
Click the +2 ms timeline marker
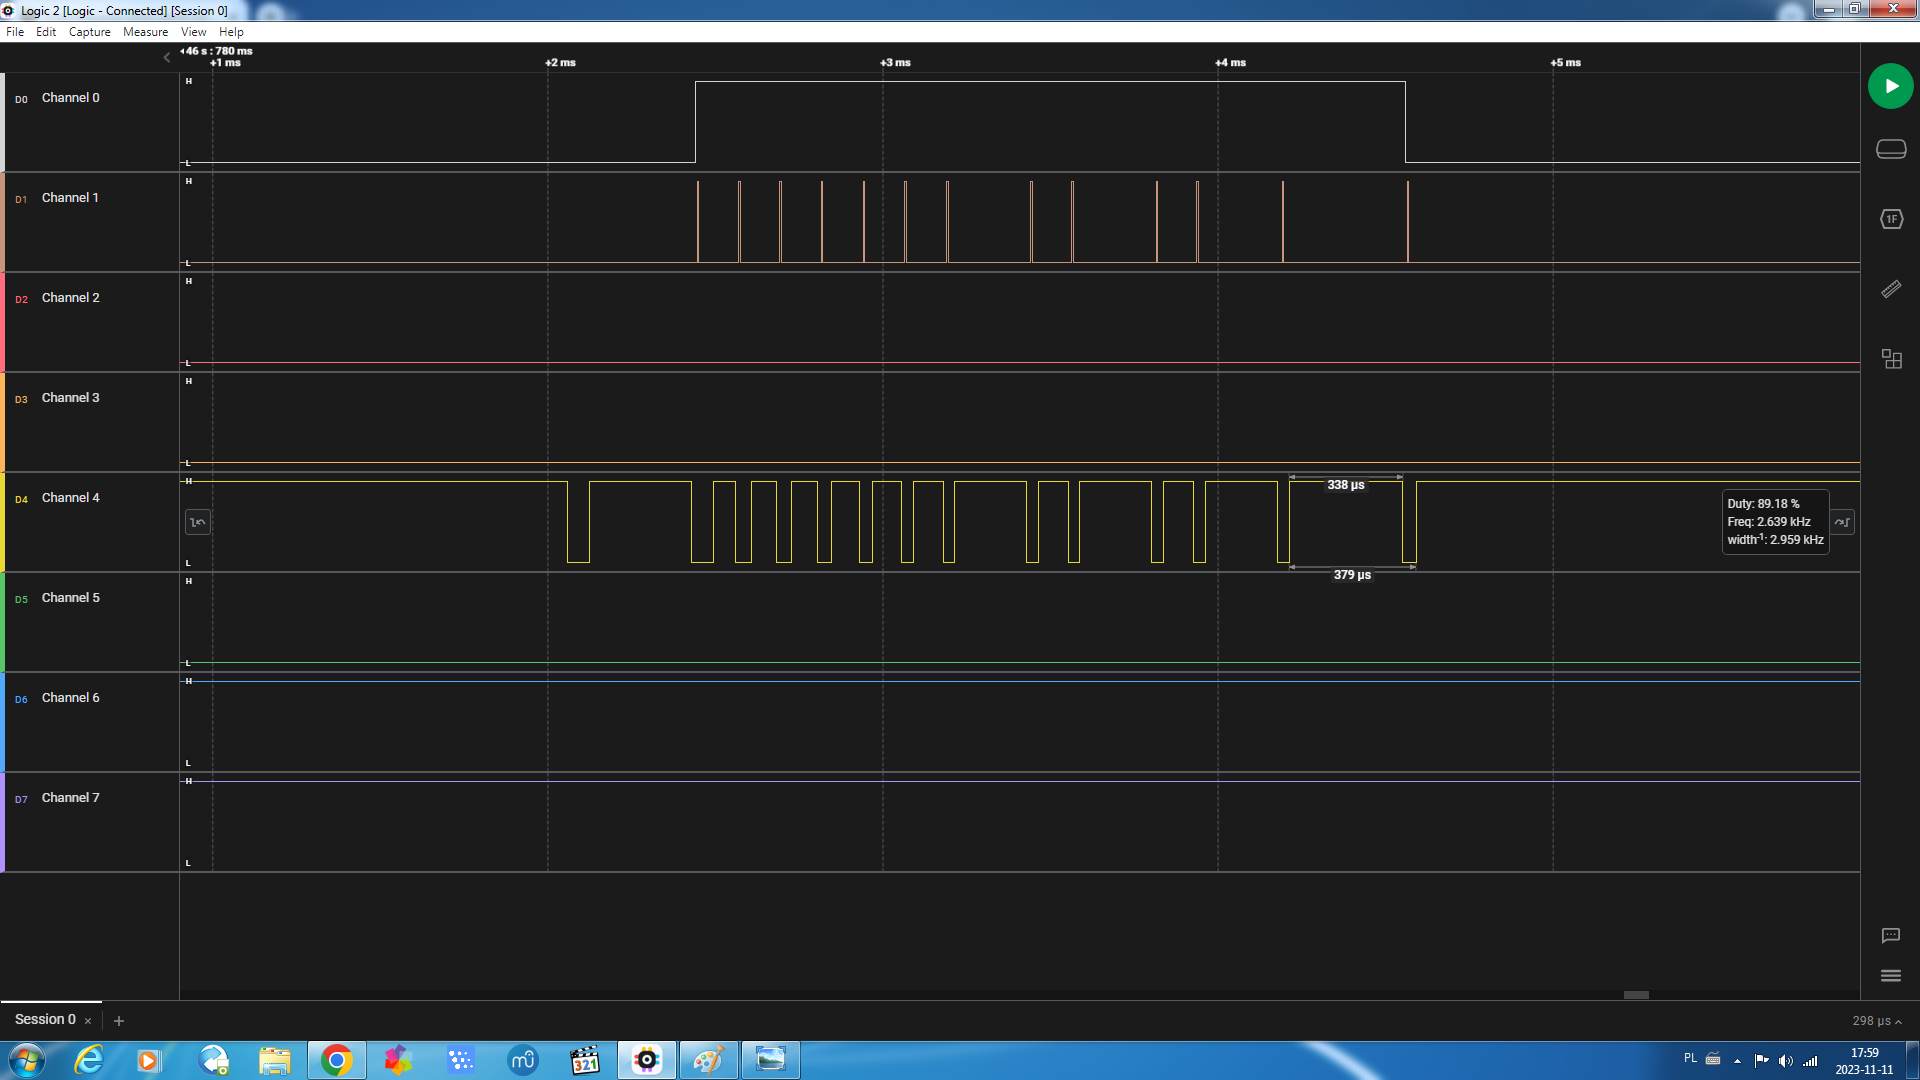tap(560, 63)
